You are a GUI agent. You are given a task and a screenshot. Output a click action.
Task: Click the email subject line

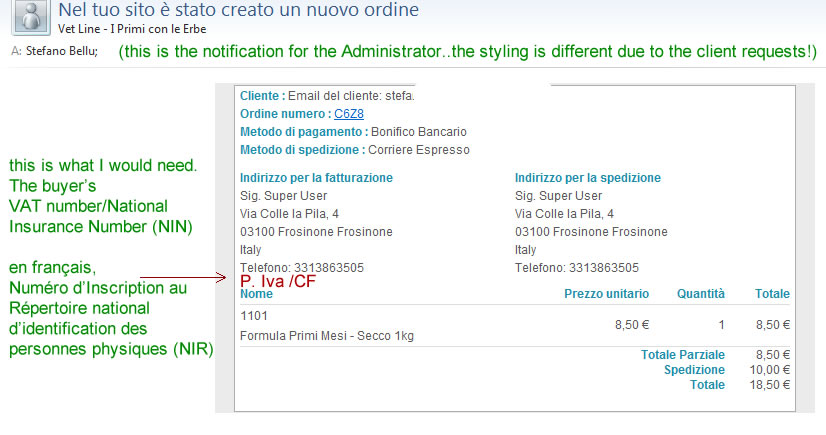(238, 10)
